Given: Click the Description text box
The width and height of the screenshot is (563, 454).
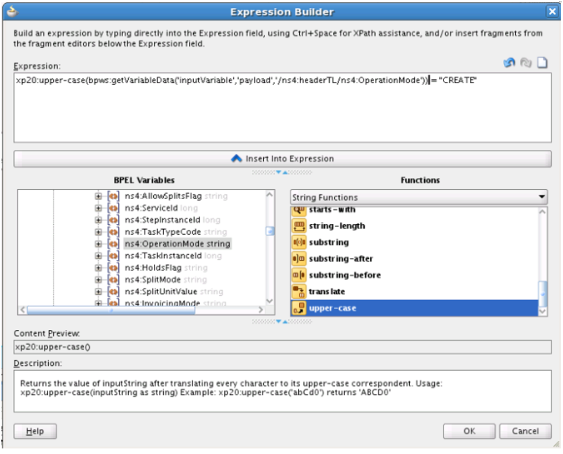Looking at the screenshot, I should pos(283,391).
